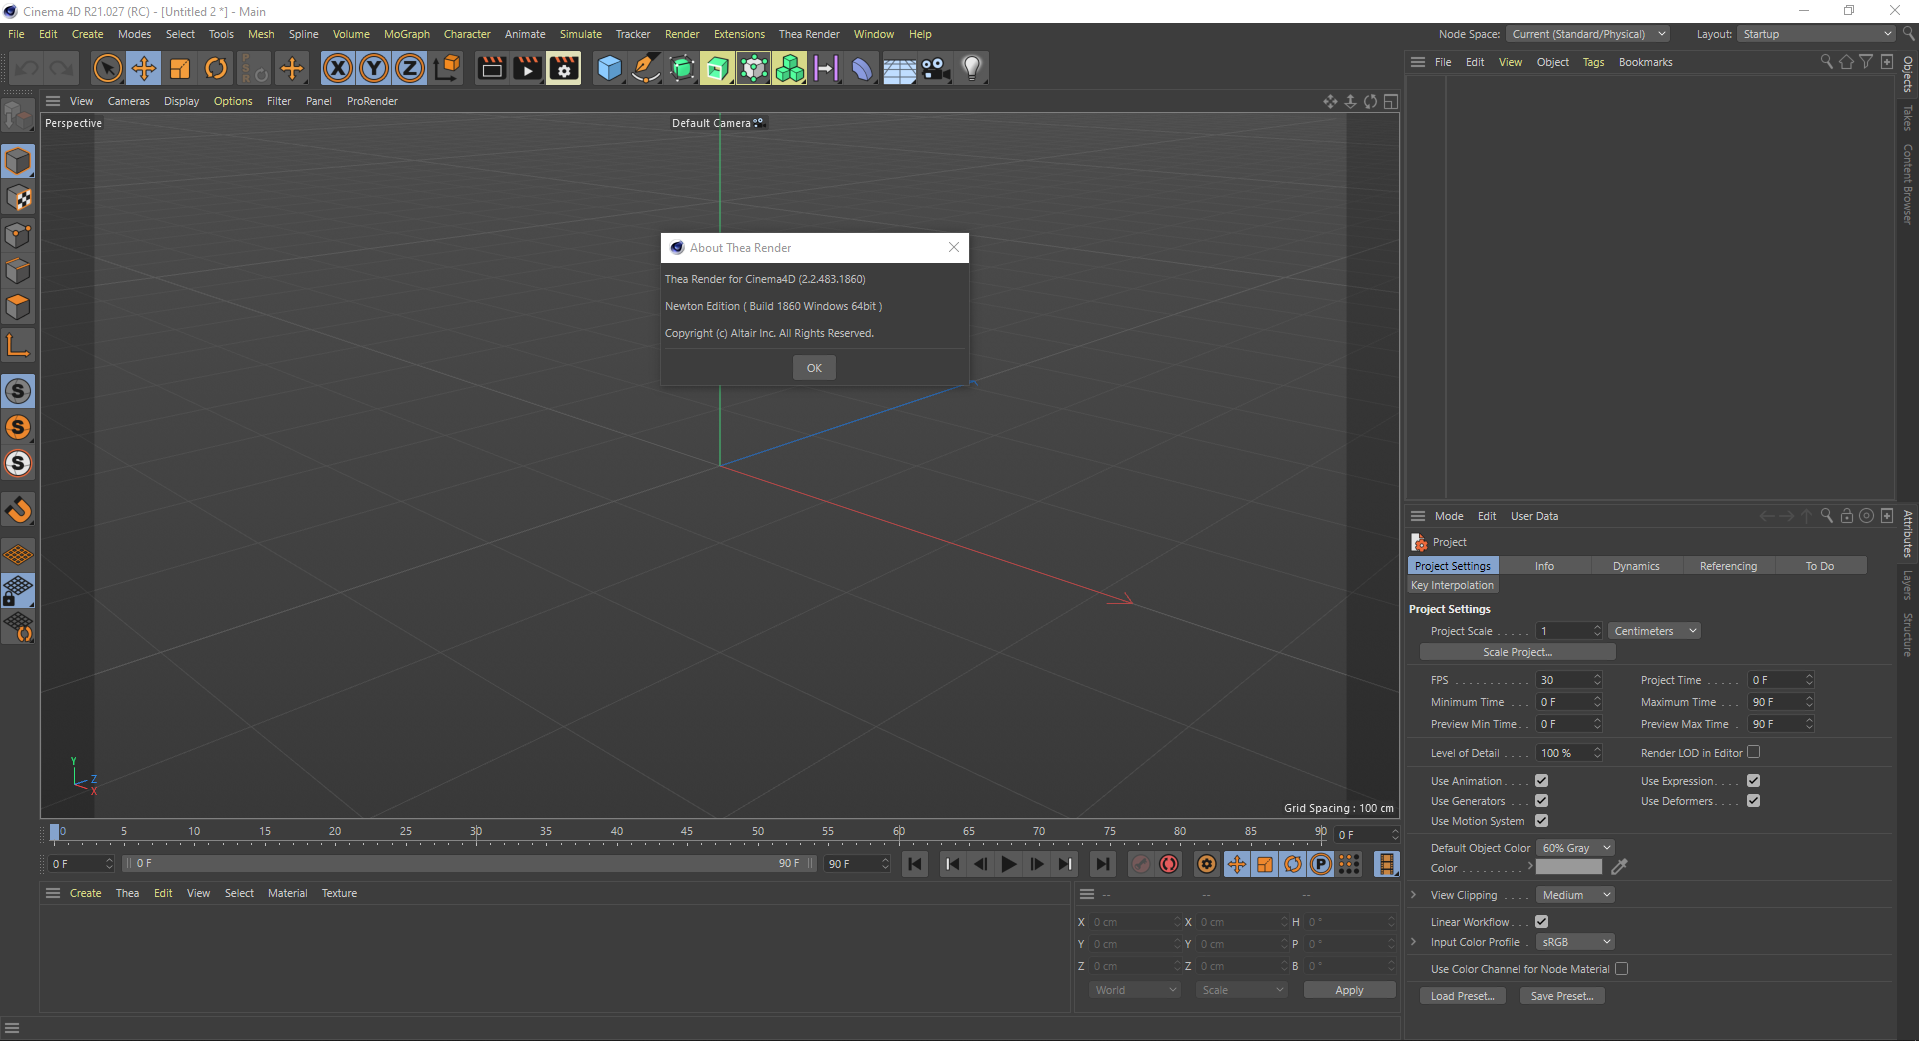This screenshot has height=1041, width=1919.
Task: Click the Record Active Objects icon
Action: pyautogui.click(x=1140, y=864)
